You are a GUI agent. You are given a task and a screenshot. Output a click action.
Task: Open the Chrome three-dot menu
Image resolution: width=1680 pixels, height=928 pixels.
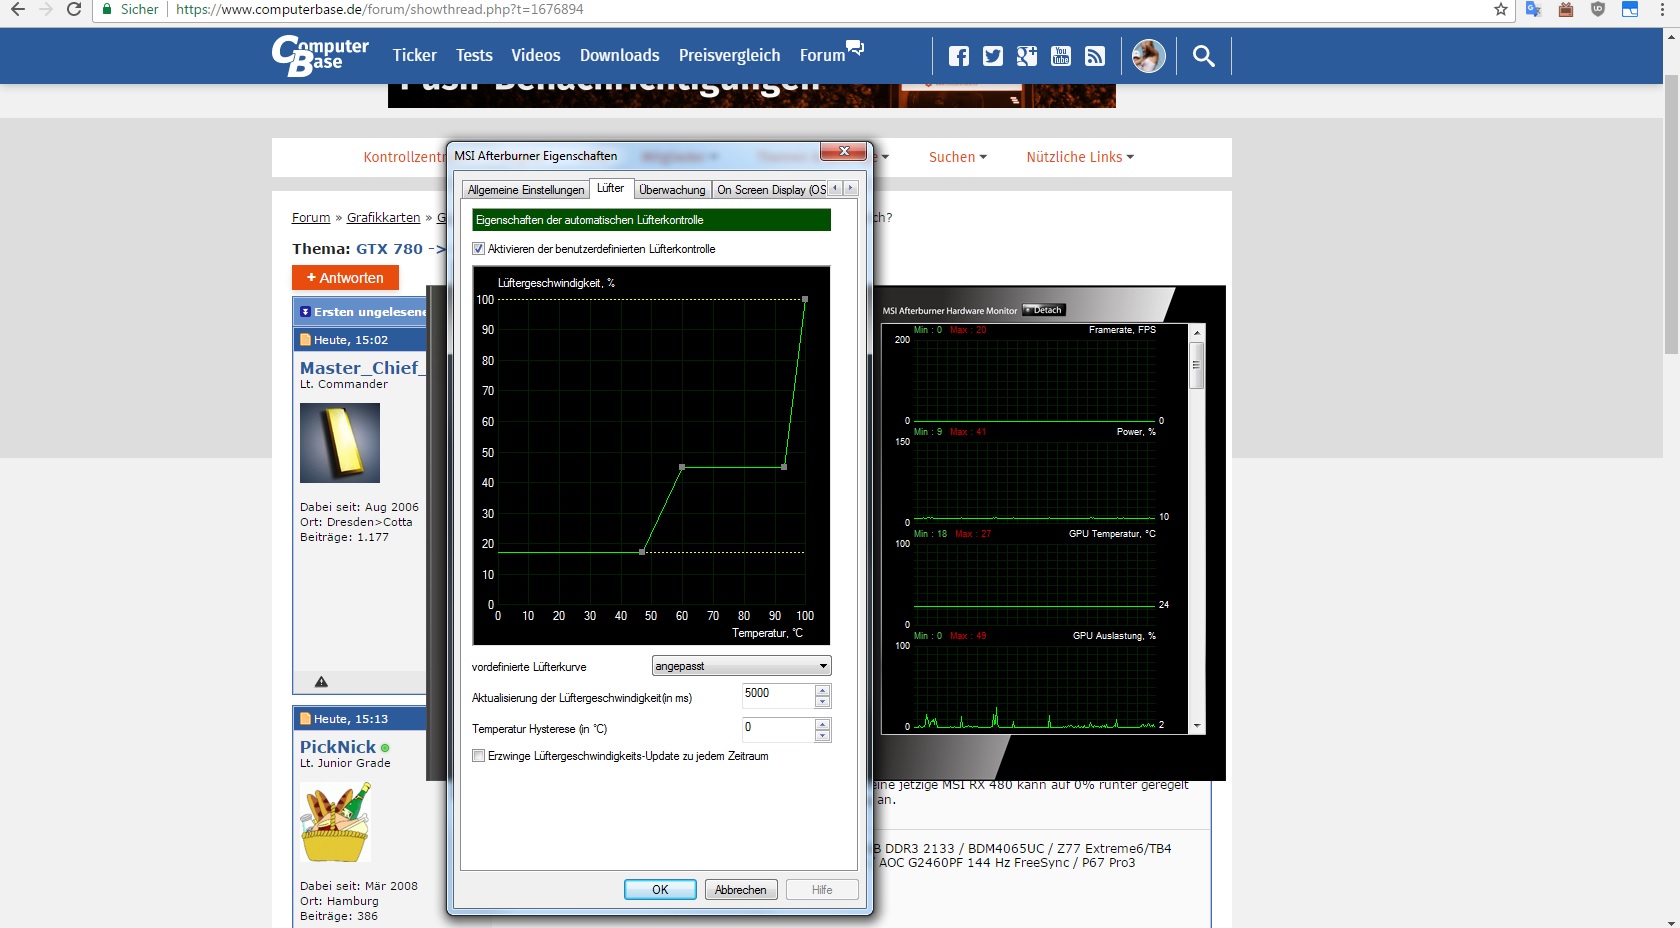point(1662,9)
